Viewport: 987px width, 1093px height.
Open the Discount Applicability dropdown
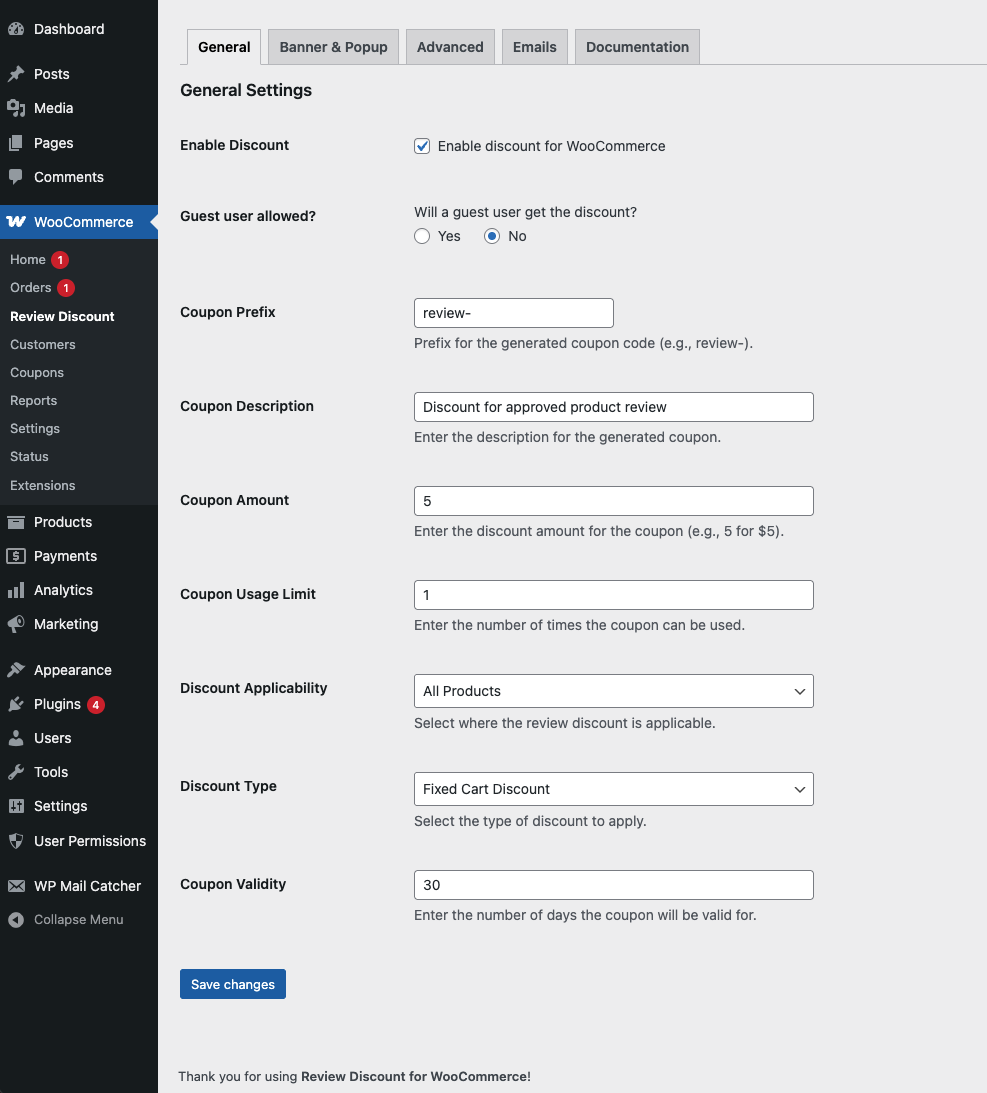613,691
